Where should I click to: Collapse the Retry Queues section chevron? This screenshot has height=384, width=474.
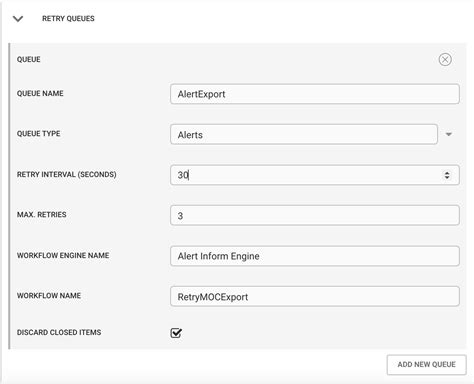point(18,19)
